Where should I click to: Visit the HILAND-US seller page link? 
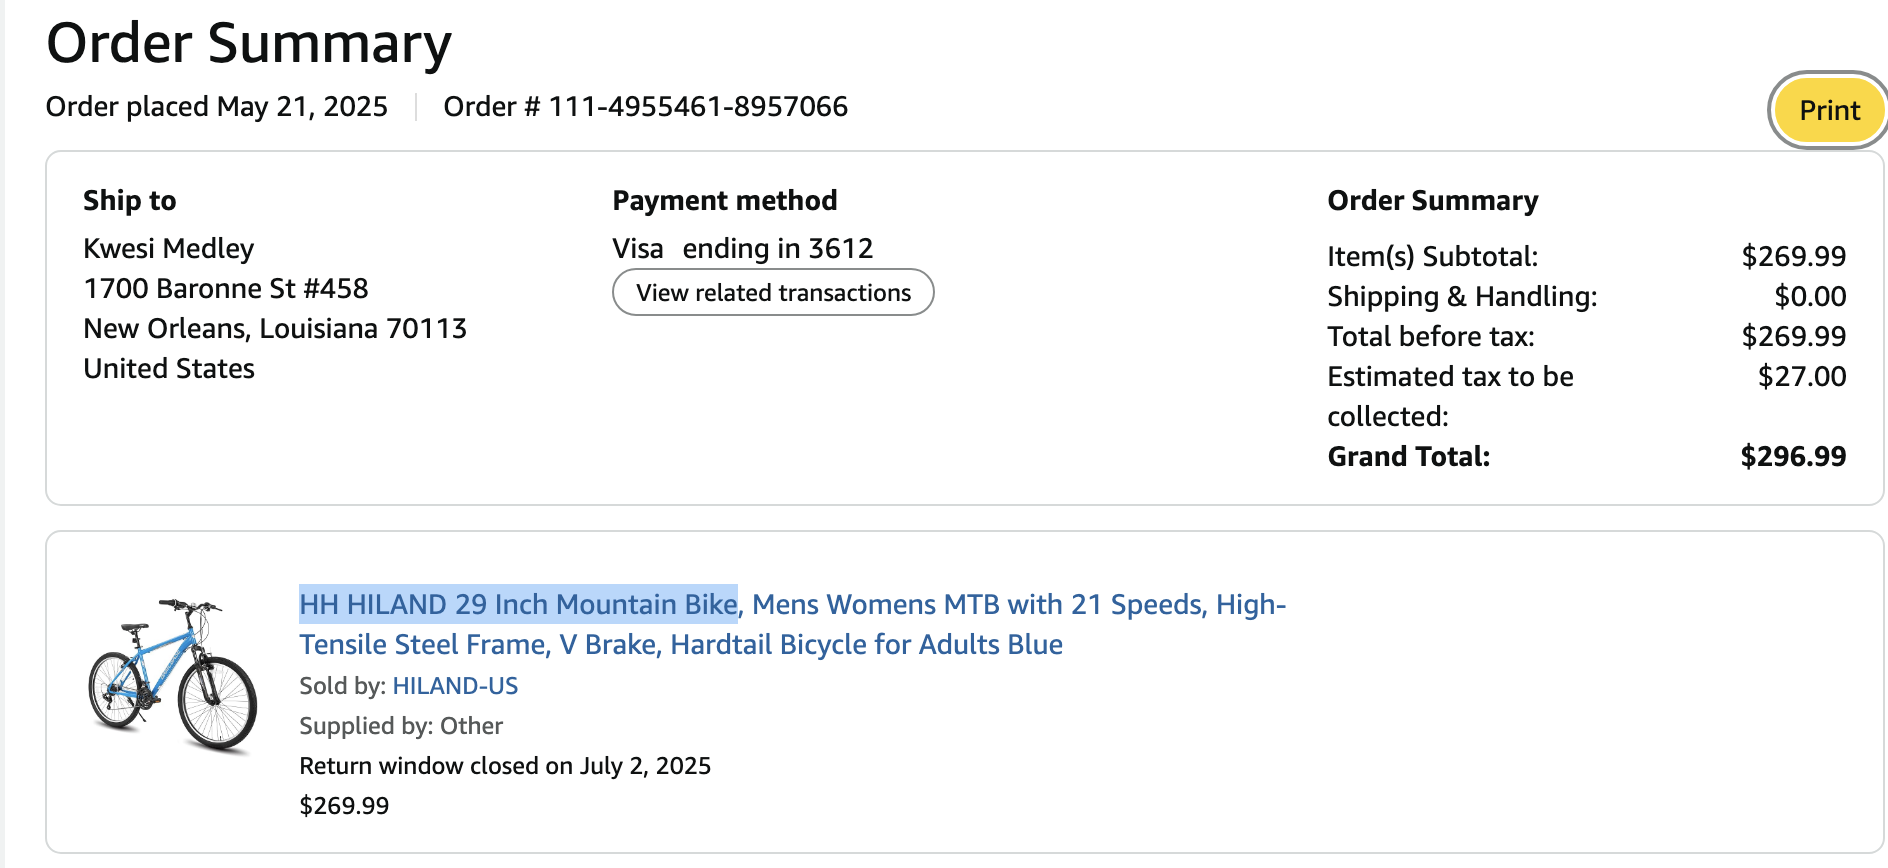pyautogui.click(x=455, y=686)
